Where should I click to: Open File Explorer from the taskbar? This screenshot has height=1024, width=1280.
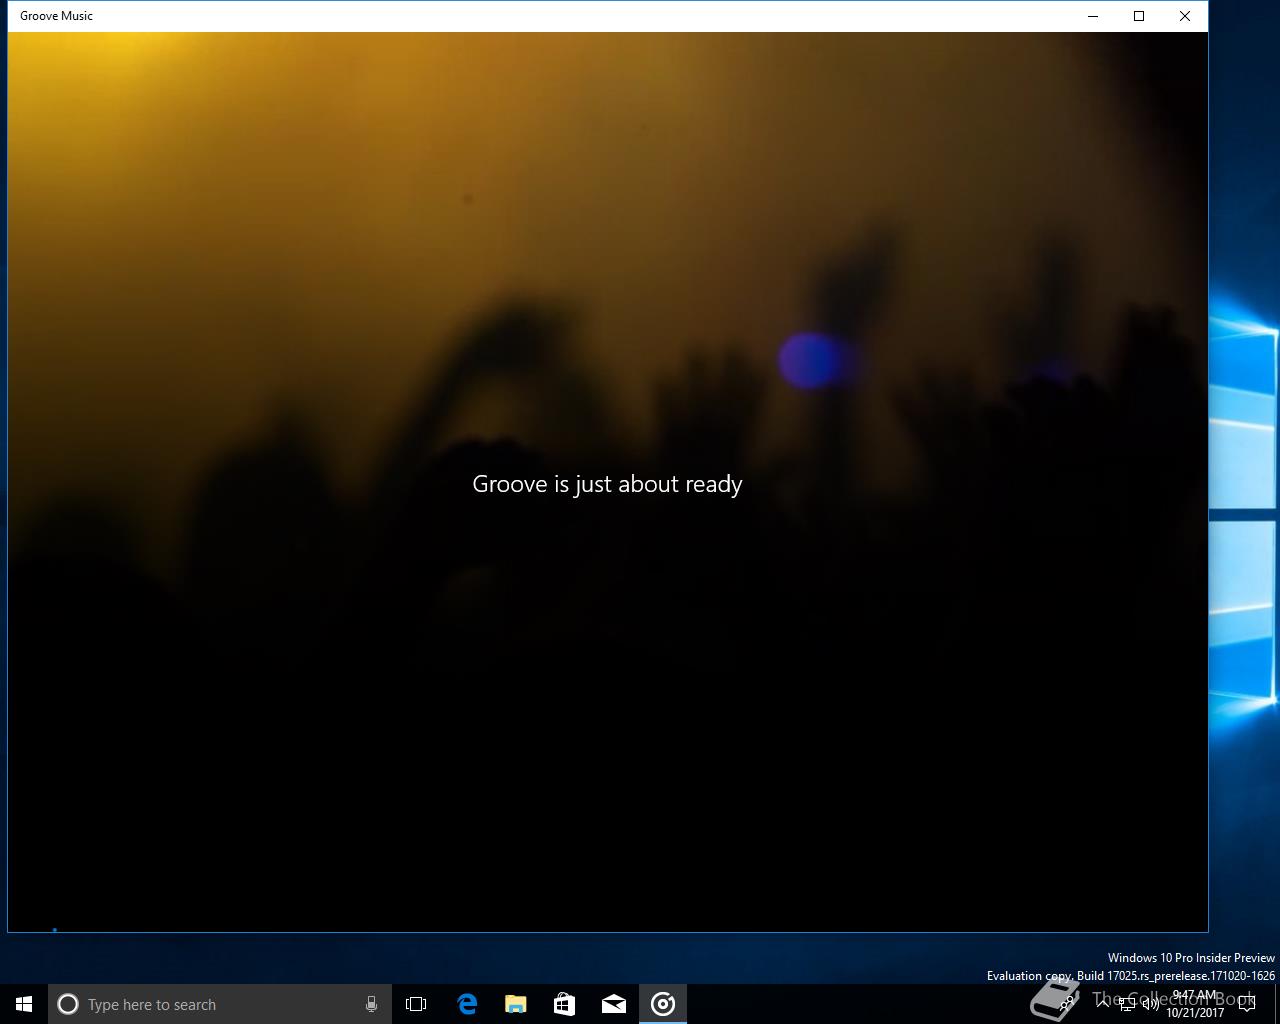tap(516, 1004)
